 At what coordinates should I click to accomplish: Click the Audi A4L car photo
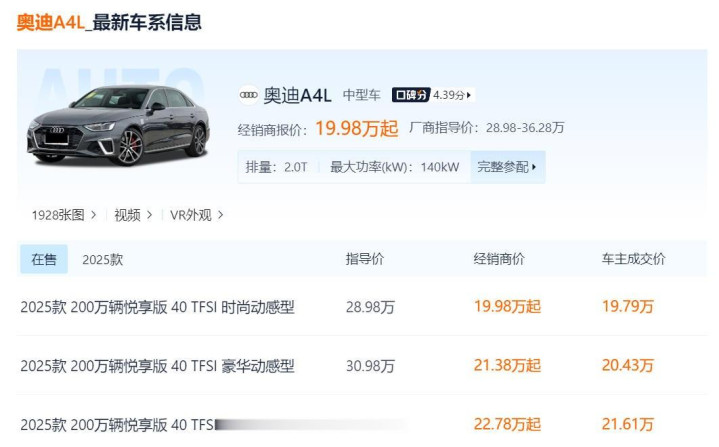[118, 125]
